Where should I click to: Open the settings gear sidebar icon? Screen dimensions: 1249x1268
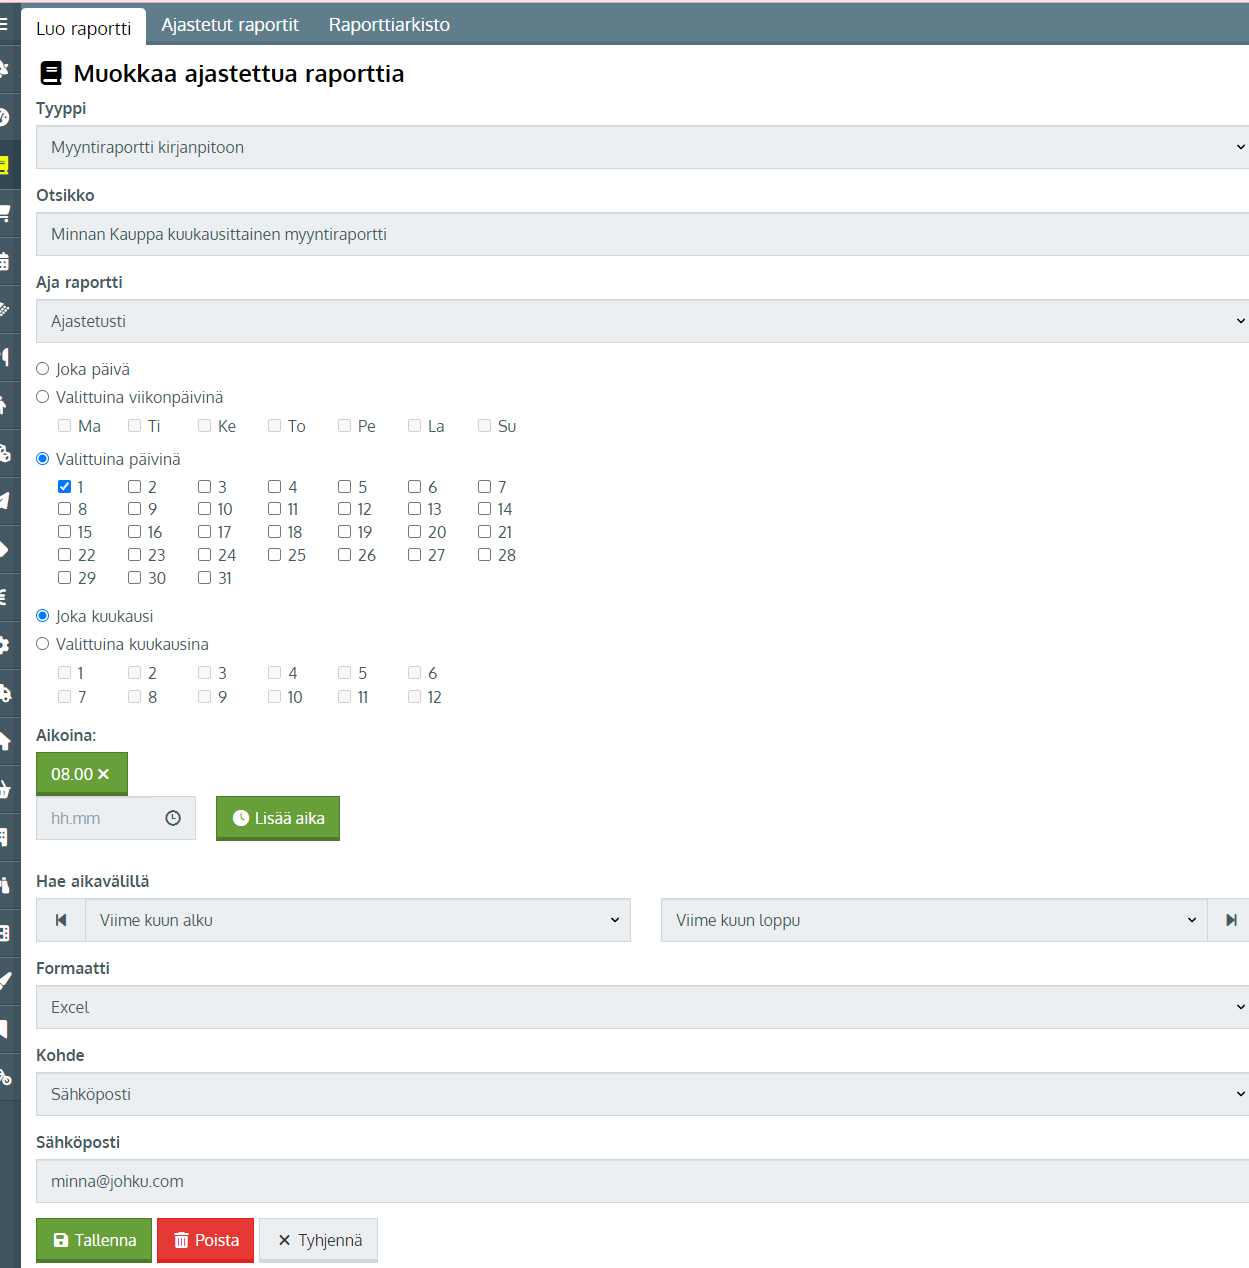(x=4, y=645)
